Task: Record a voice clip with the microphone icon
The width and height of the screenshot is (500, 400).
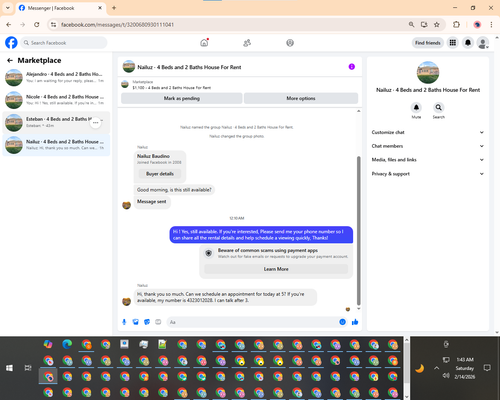Action: [124, 322]
